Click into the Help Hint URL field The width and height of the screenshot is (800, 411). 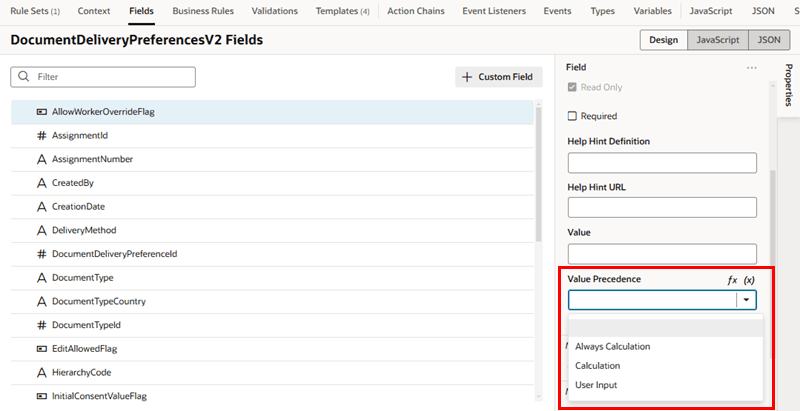pyautogui.click(x=662, y=208)
